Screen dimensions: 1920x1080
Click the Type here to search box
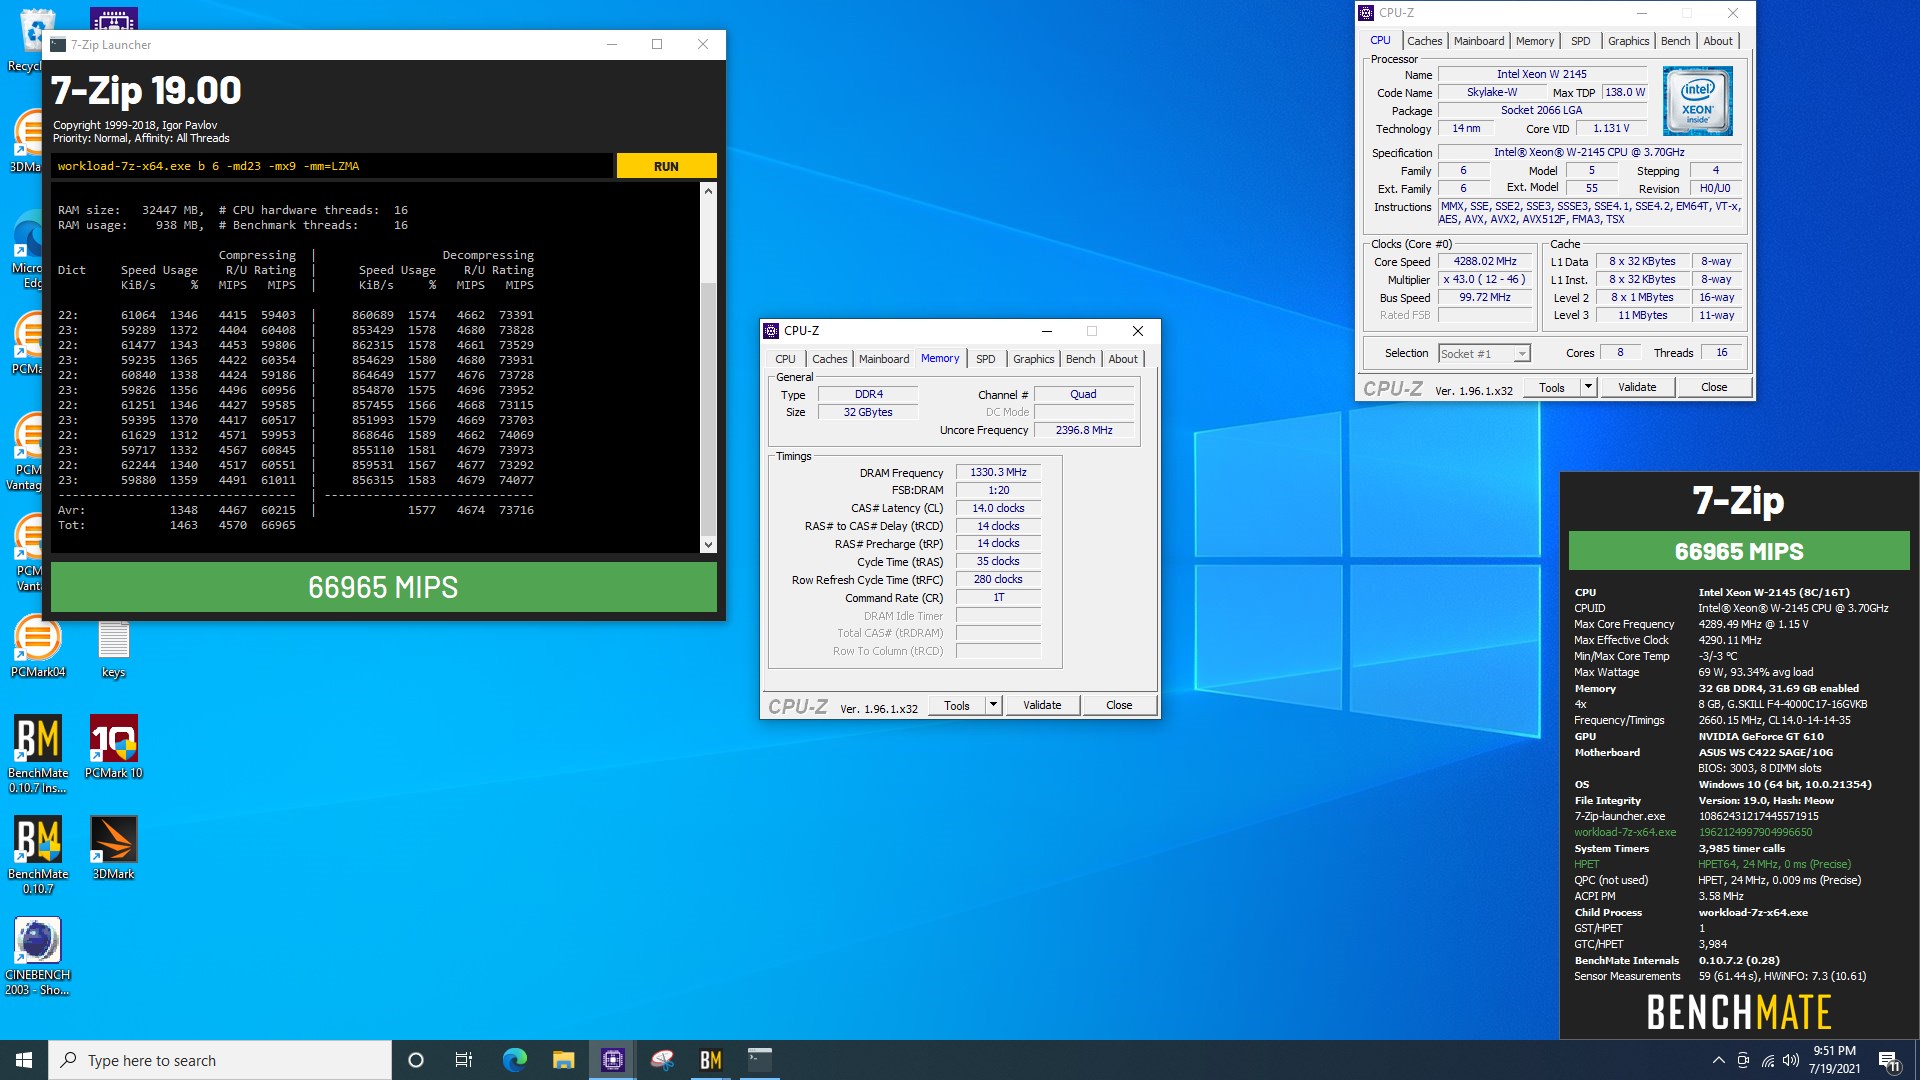pos(220,1060)
